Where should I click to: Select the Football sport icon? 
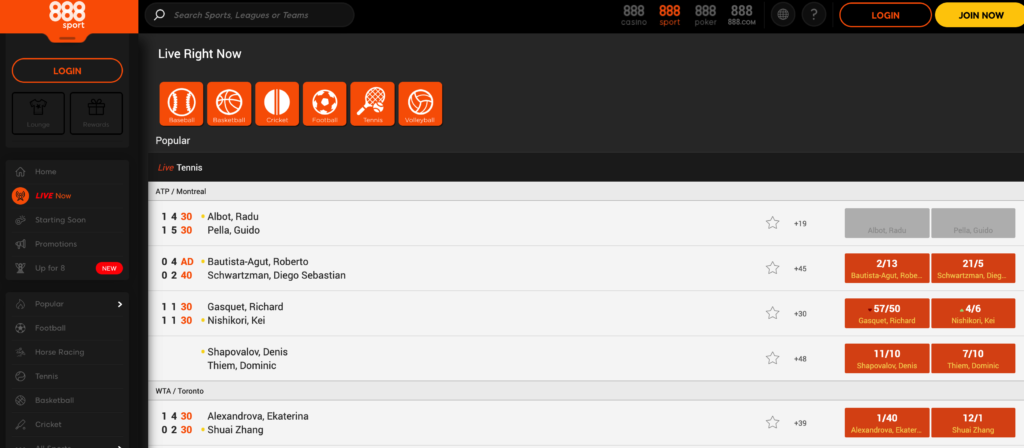click(x=325, y=104)
